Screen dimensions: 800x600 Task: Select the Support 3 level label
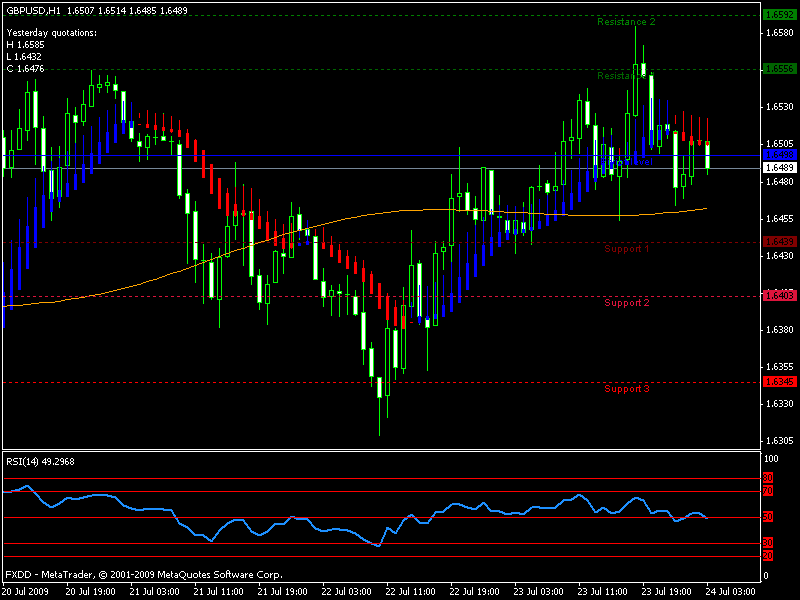[x=627, y=388]
